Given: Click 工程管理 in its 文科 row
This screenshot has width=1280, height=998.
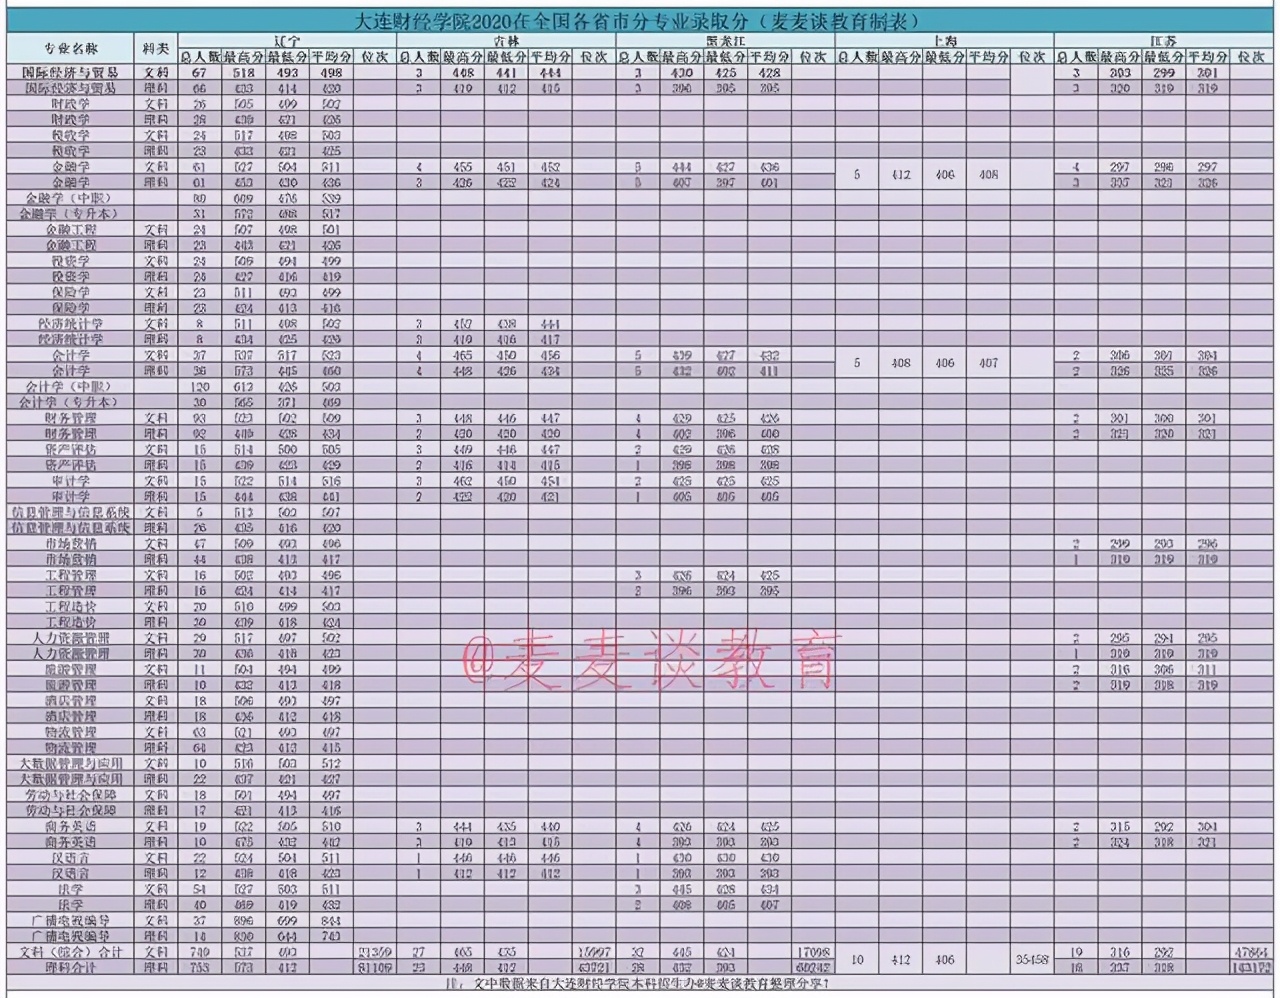Looking at the screenshot, I should 71,575.
